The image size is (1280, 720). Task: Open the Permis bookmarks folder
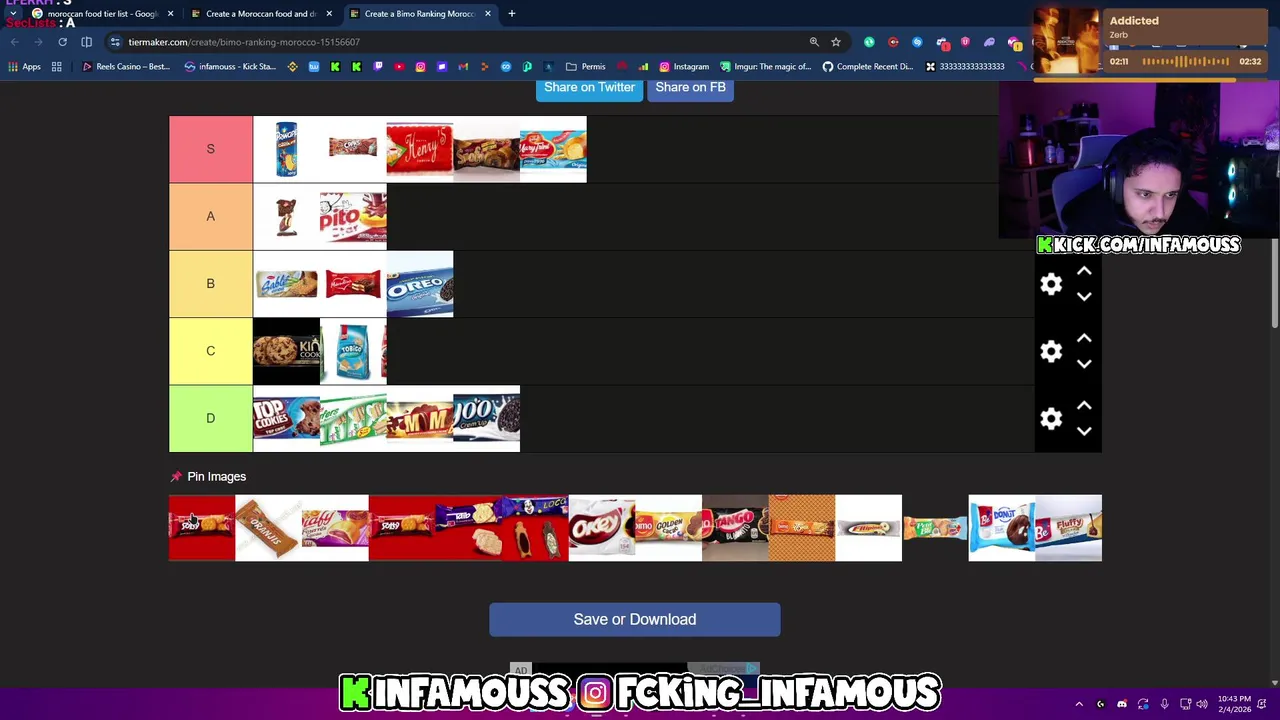585,67
